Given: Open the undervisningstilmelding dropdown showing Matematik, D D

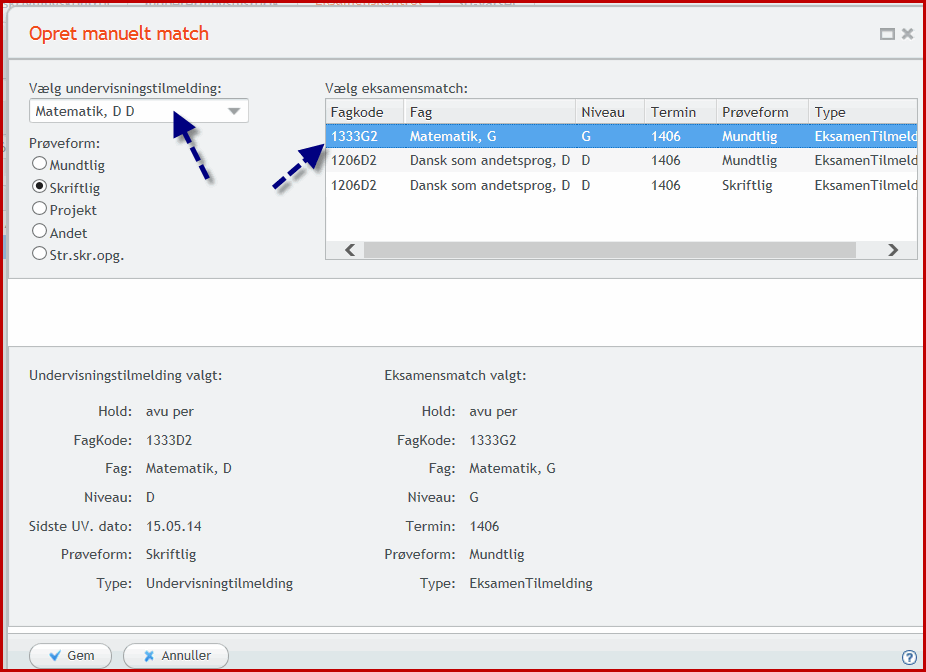Looking at the screenshot, I should [139, 111].
